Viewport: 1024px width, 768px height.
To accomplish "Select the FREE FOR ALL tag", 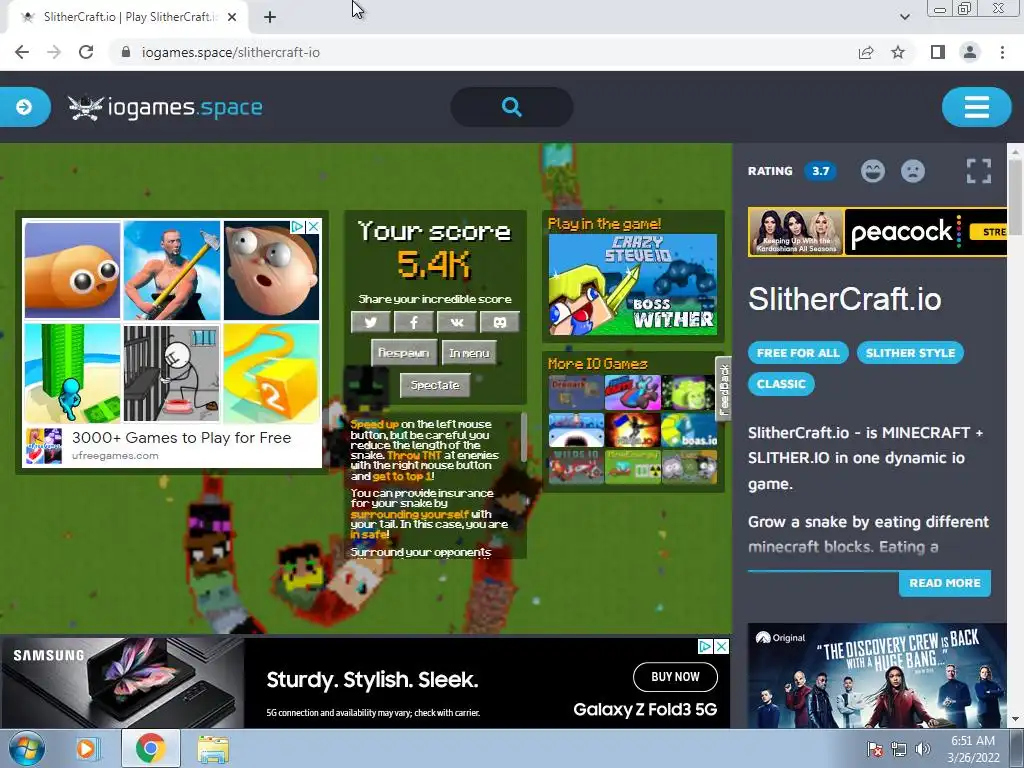I will 798,353.
